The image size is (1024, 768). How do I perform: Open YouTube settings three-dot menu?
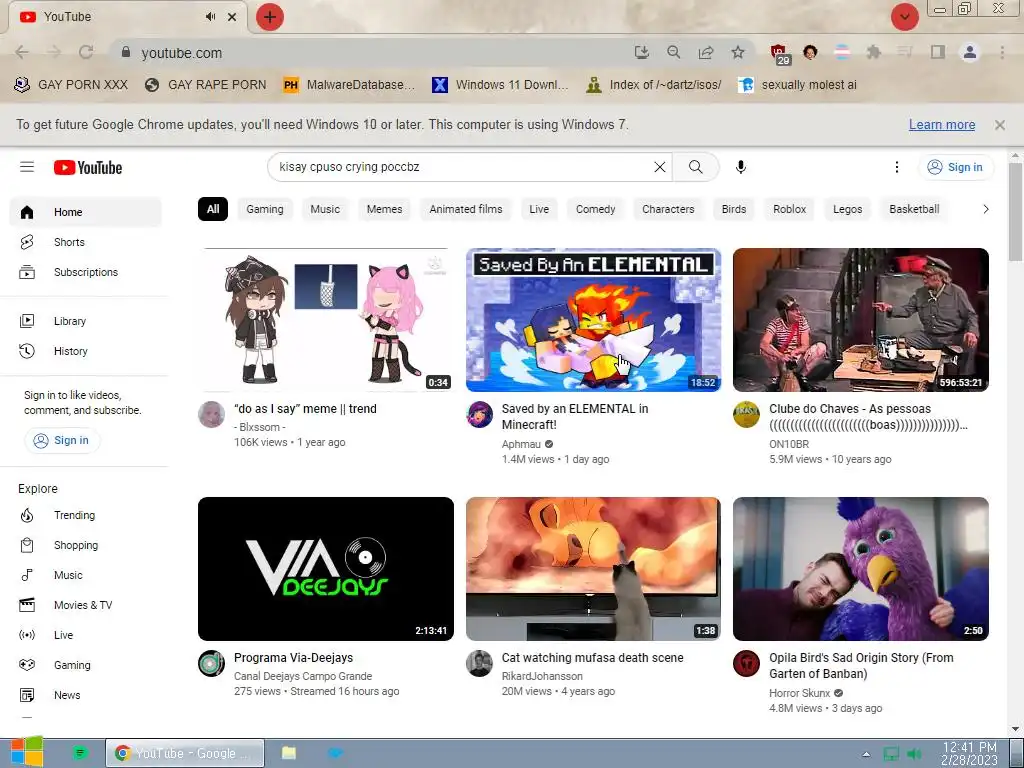(x=897, y=167)
